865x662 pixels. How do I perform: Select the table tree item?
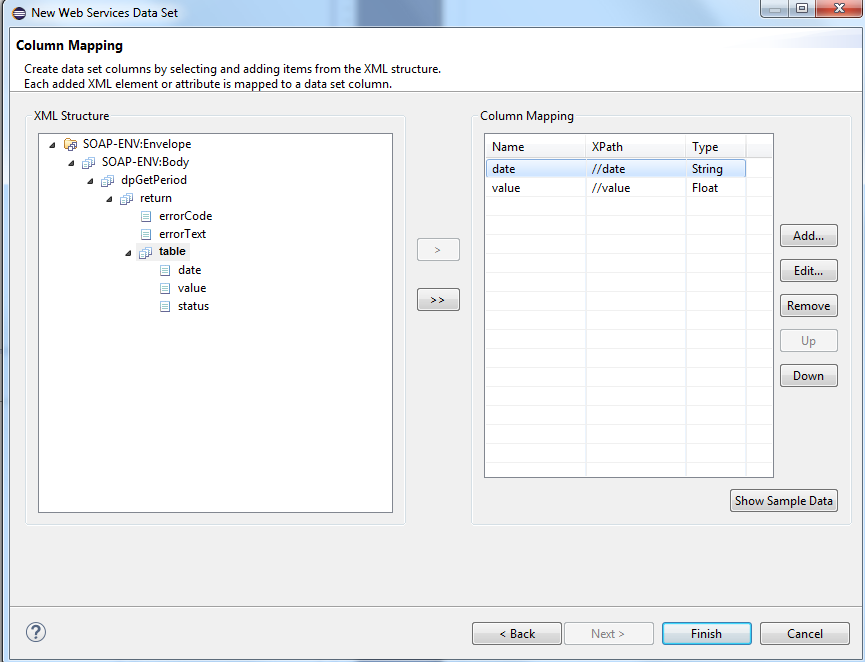(x=172, y=252)
